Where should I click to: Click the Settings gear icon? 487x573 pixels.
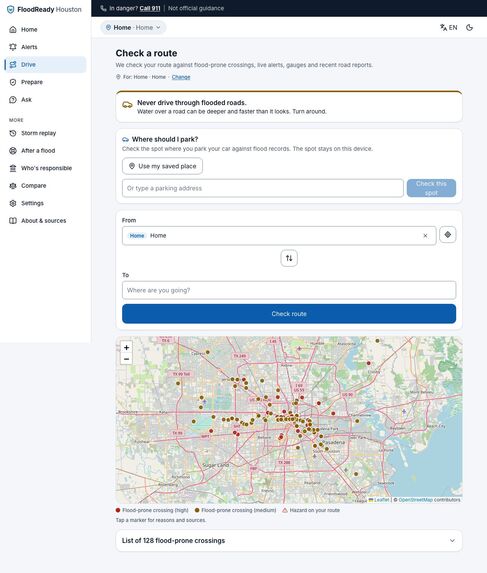[13, 203]
